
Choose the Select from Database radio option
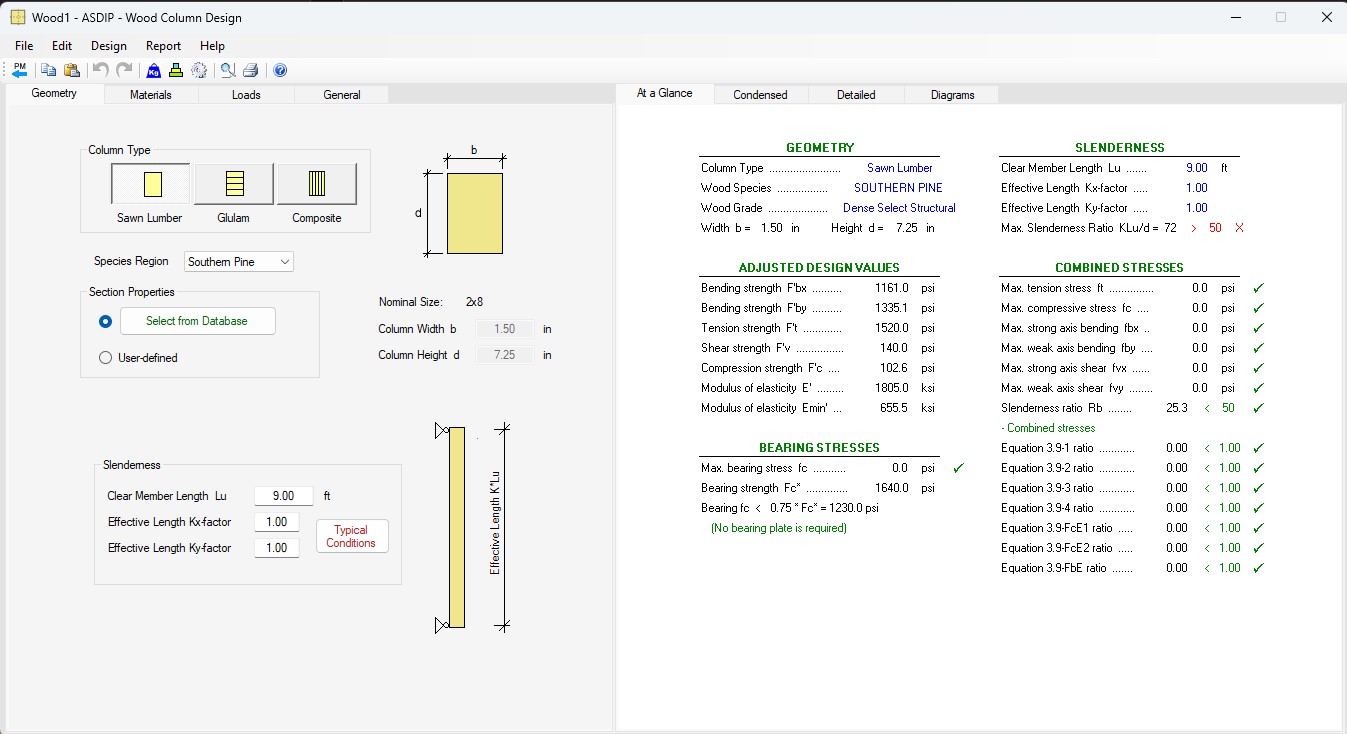105,322
